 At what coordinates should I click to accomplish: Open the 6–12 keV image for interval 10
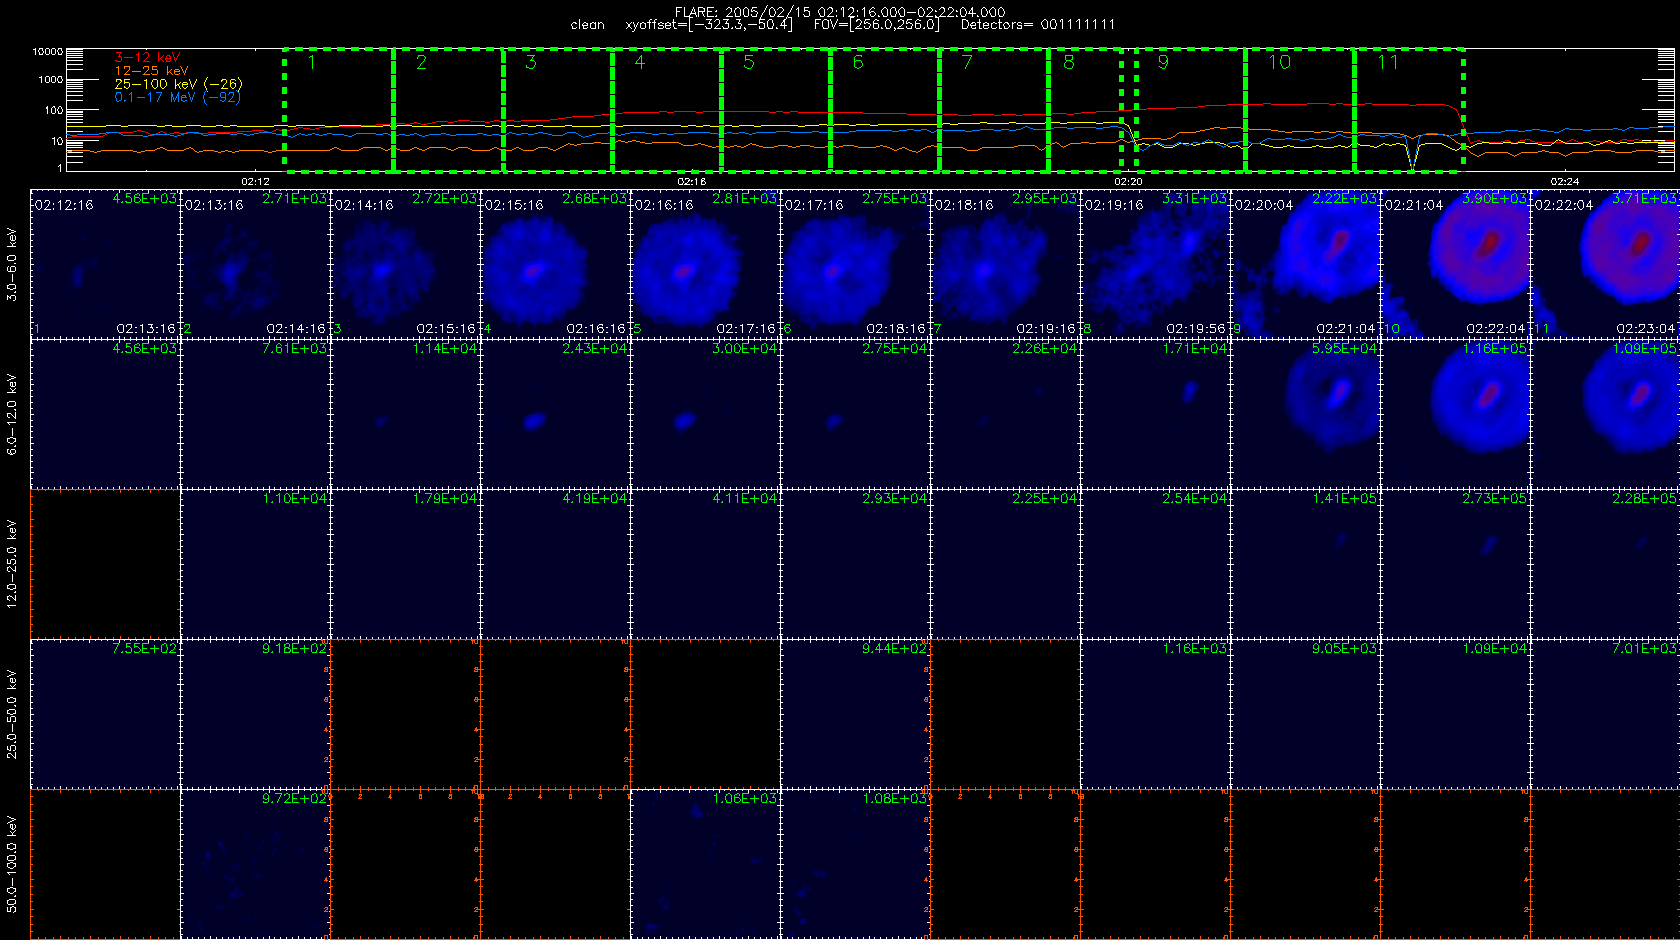[1455, 414]
